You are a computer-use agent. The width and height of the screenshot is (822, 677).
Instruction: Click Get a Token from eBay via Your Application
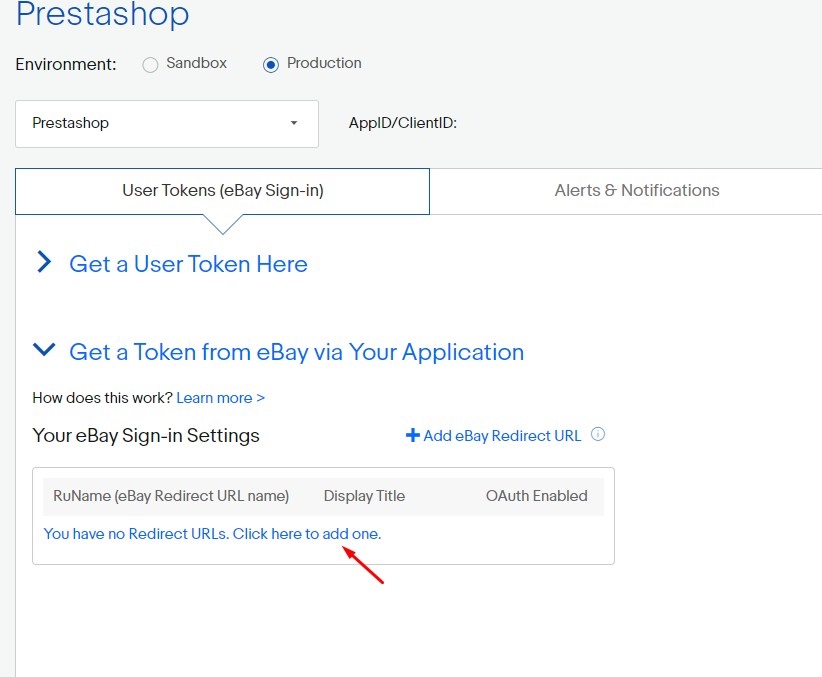click(x=296, y=352)
